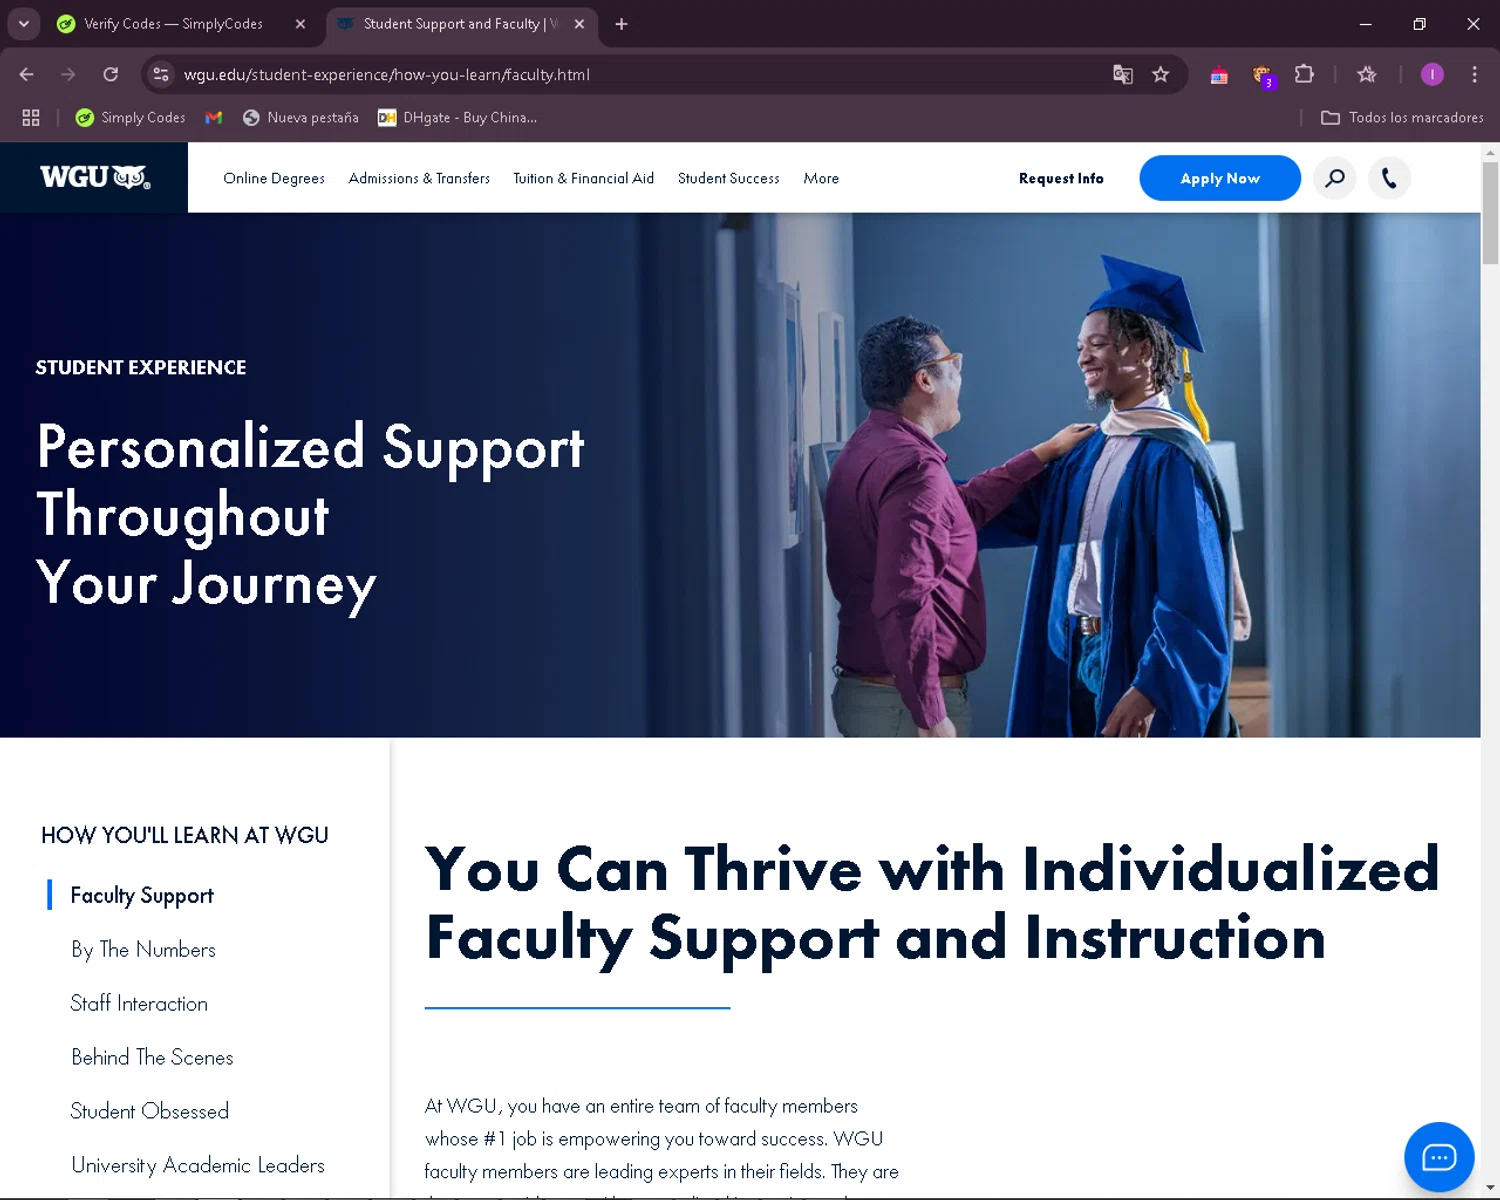The width and height of the screenshot is (1500, 1200).
Task: Open Student Obsessed sidebar link
Action: (150, 1112)
